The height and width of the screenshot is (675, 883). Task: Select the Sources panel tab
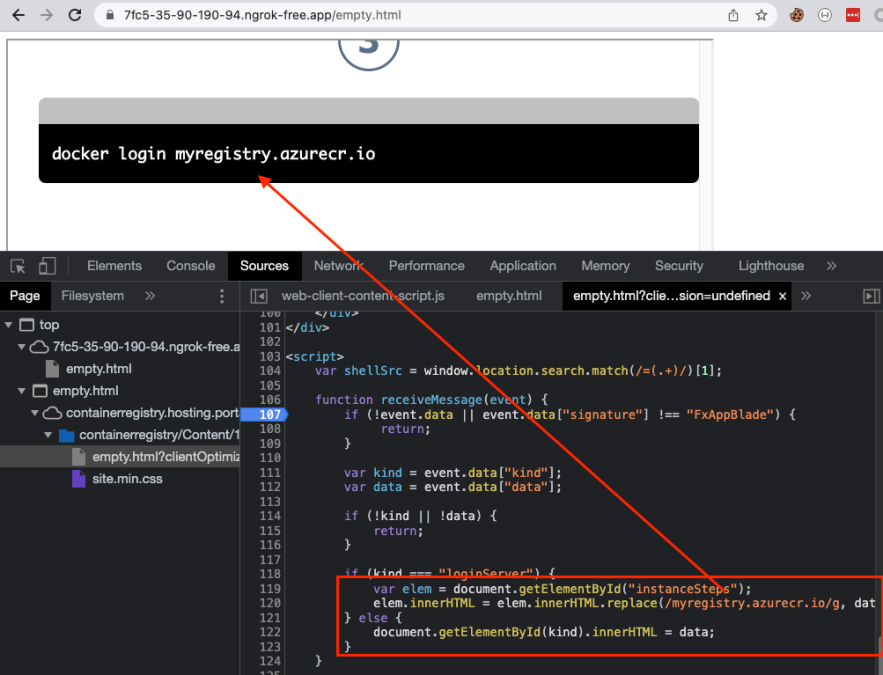(264, 266)
